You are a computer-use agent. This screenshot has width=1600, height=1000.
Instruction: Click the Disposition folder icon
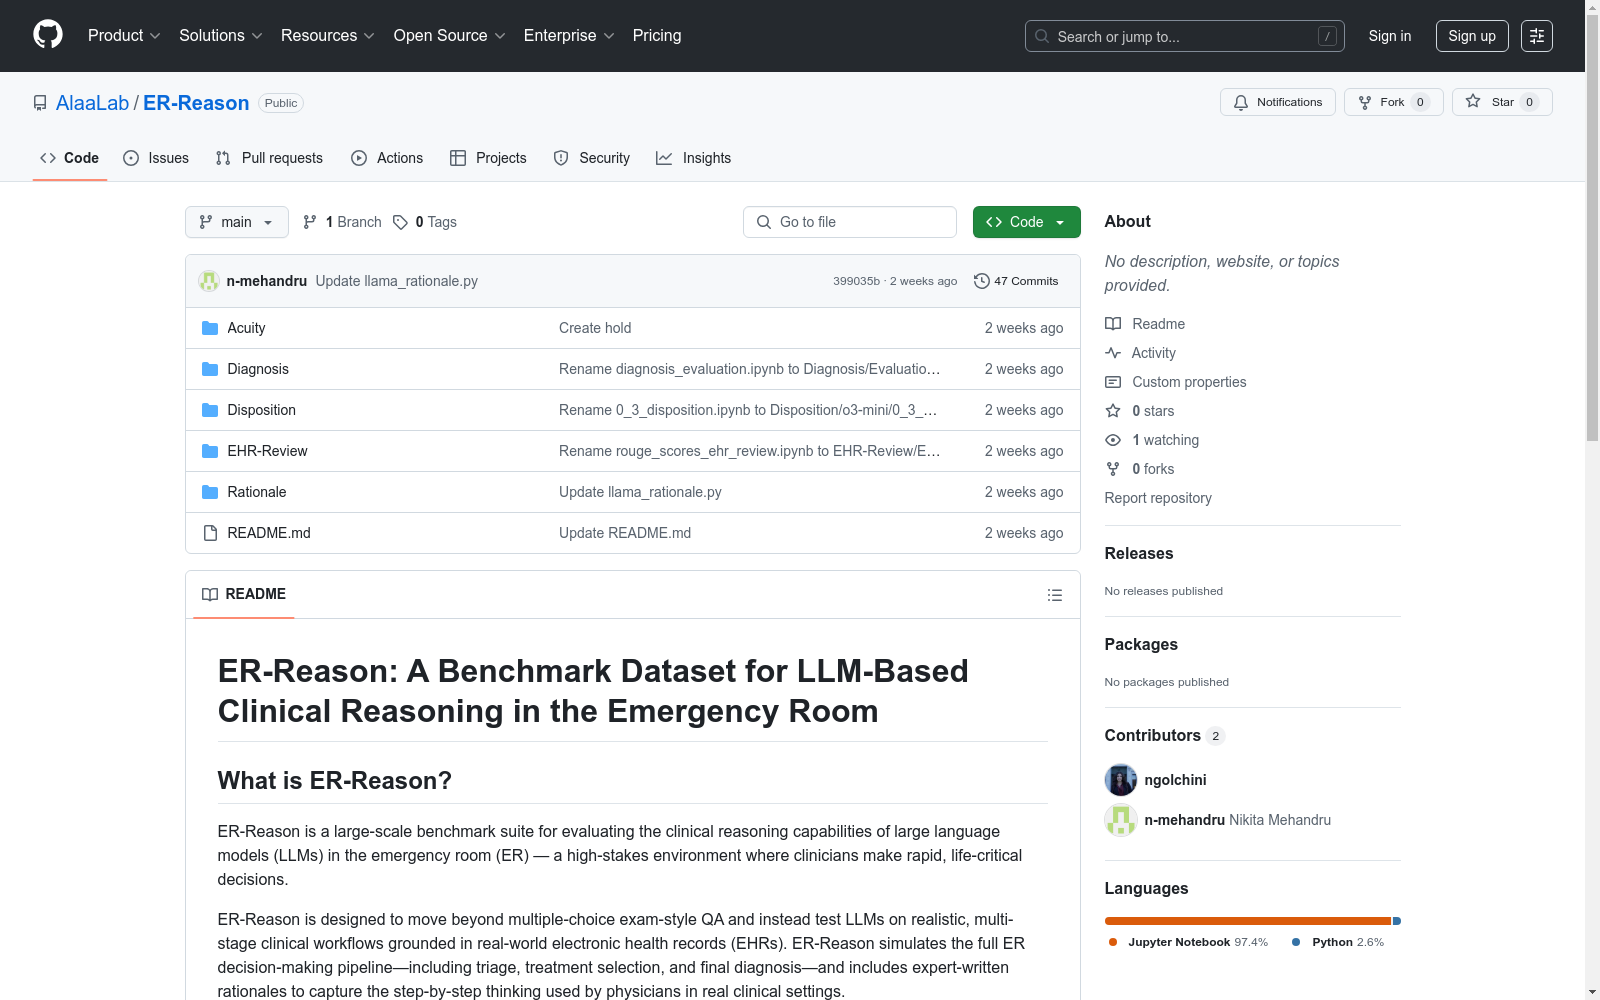click(x=210, y=410)
